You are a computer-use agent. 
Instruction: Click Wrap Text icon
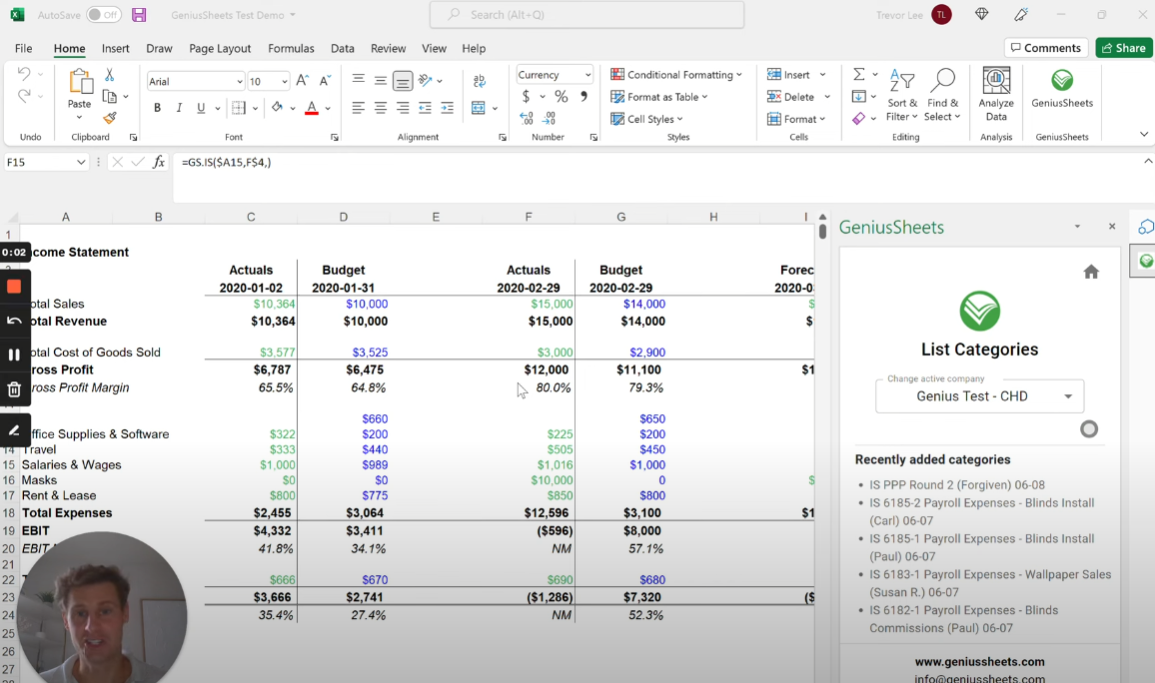tap(479, 81)
